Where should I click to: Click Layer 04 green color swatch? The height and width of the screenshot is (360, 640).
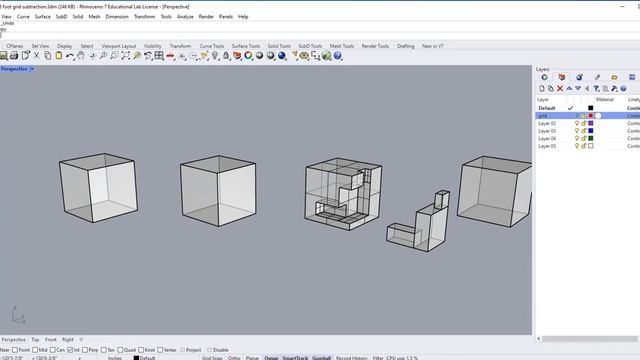click(x=591, y=138)
